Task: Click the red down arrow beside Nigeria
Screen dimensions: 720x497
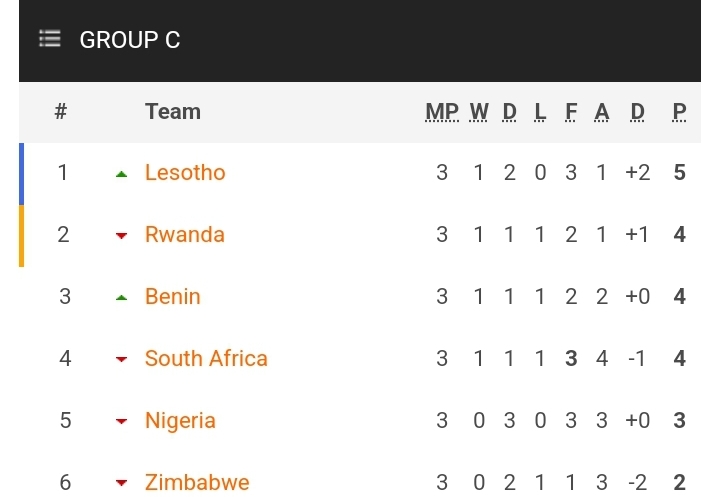Action: pyautogui.click(x=121, y=422)
